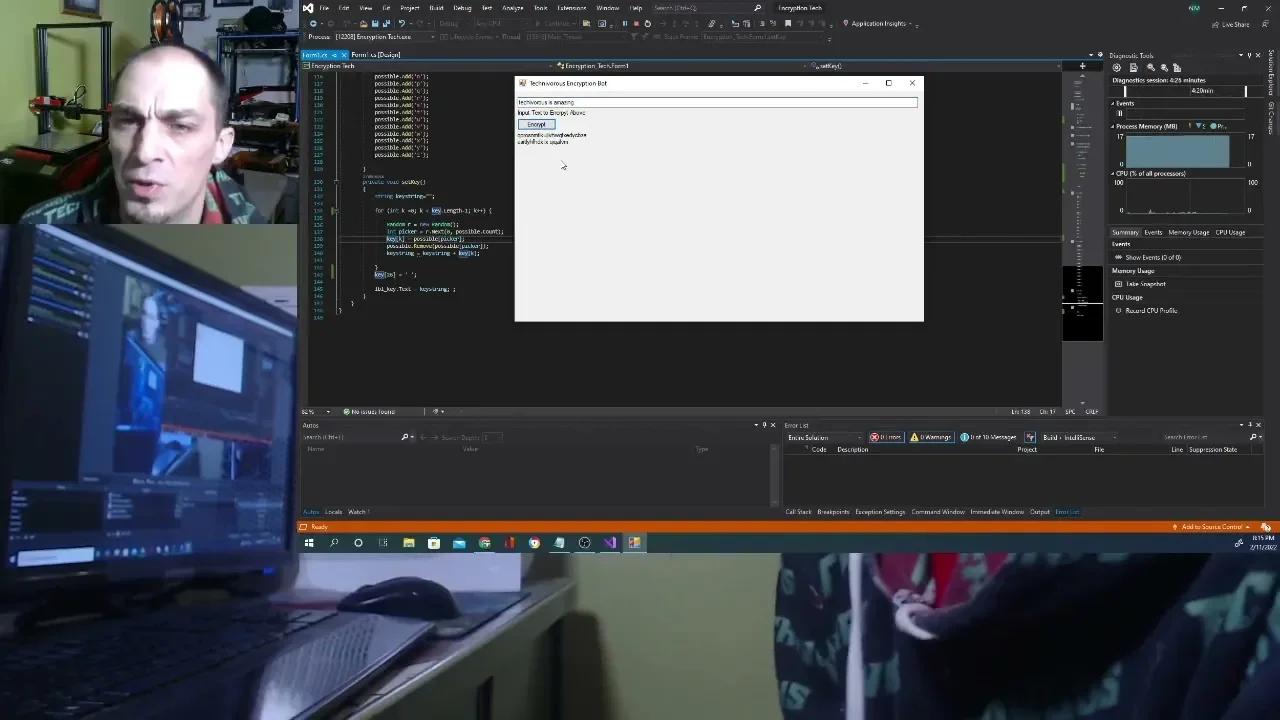Click the Encrypt button in the app window
The height and width of the screenshot is (720, 1280).
tap(536, 124)
